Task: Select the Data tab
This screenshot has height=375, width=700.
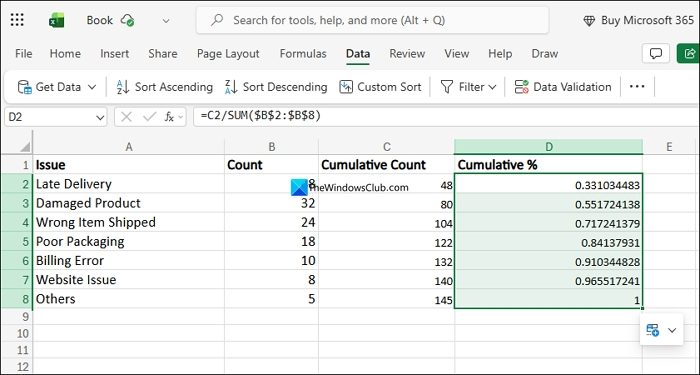Action: [358, 54]
